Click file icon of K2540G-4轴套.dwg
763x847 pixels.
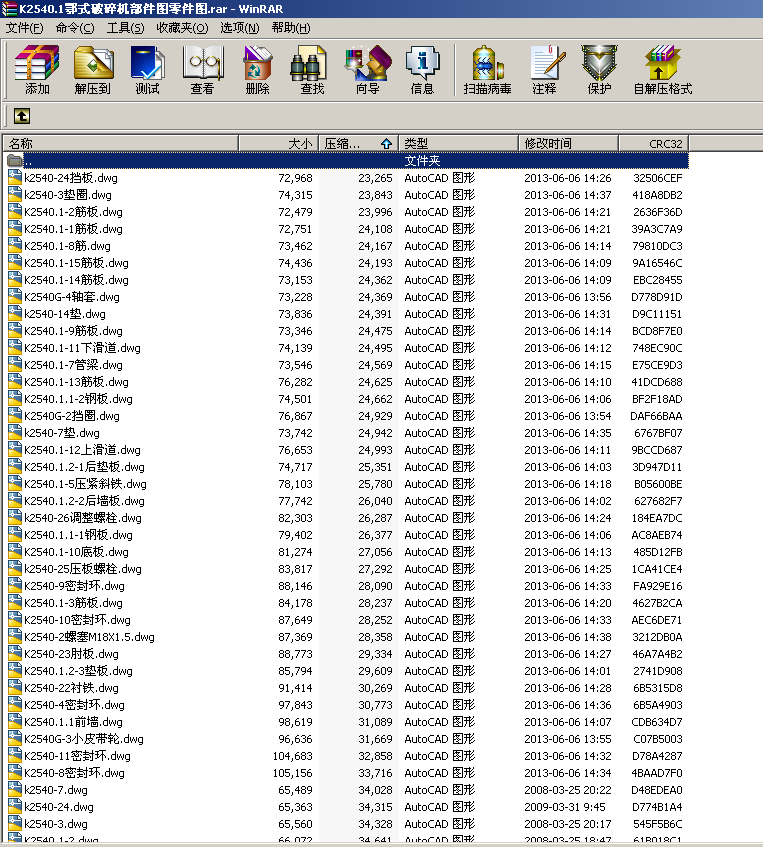(x=15, y=297)
